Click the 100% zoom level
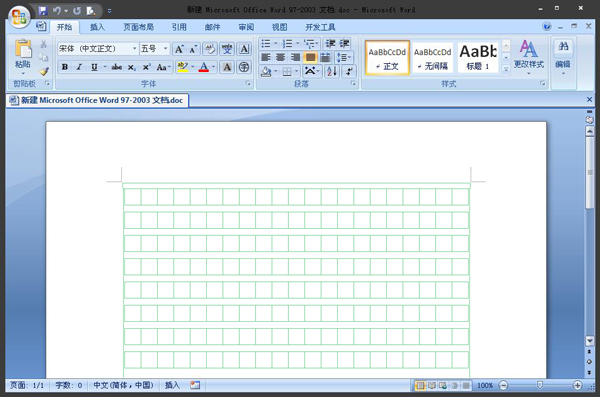This screenshot has width=600, height=397. (485, 386)
